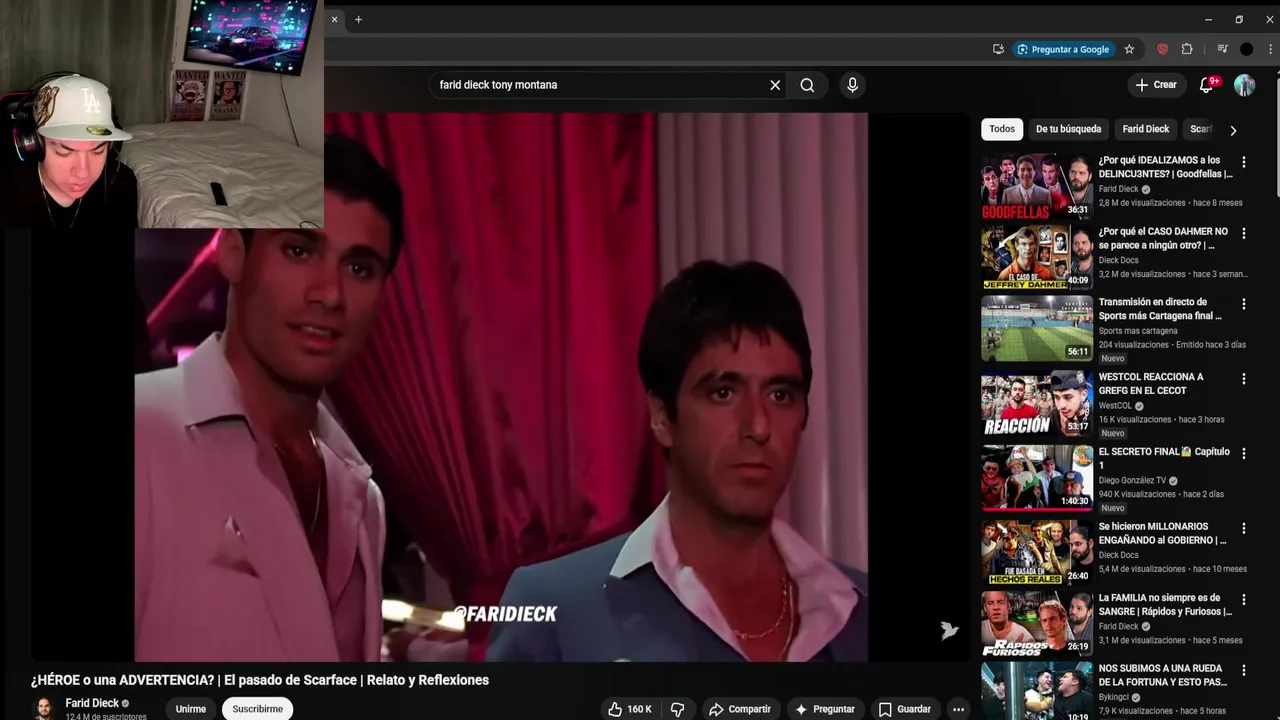This screenshot has width=1280, height=720.
Task: Open the YouTube account avatar menu
Action: [1244, 85]
